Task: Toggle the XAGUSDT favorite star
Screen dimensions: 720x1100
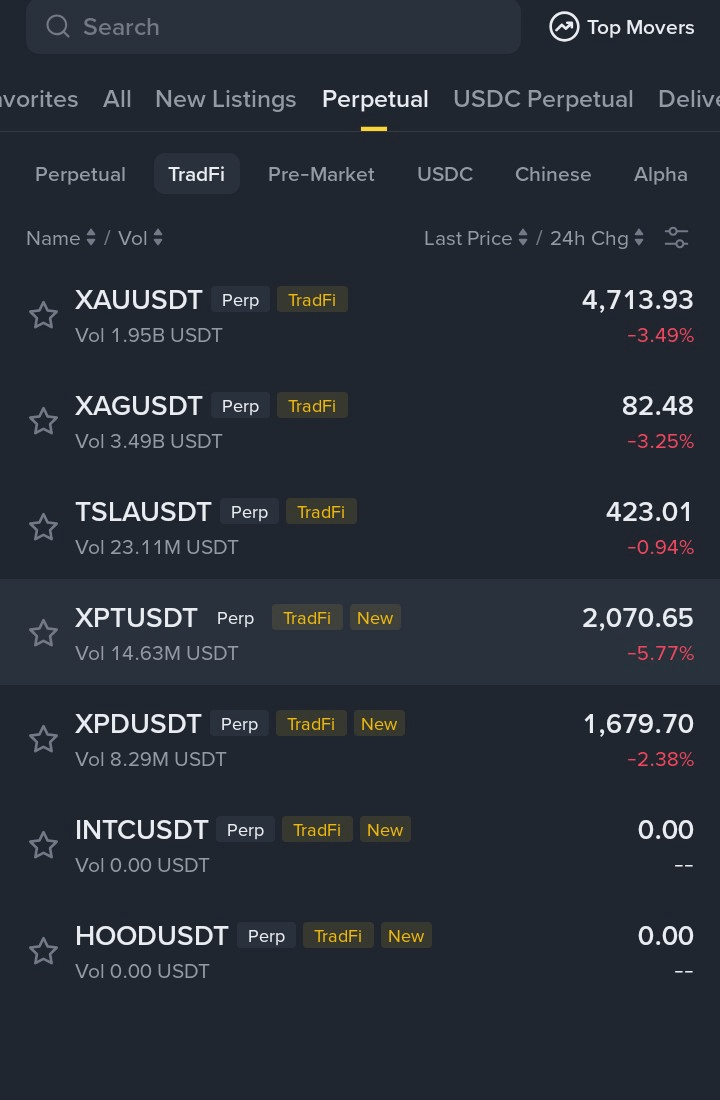Action: coord(43,422)
